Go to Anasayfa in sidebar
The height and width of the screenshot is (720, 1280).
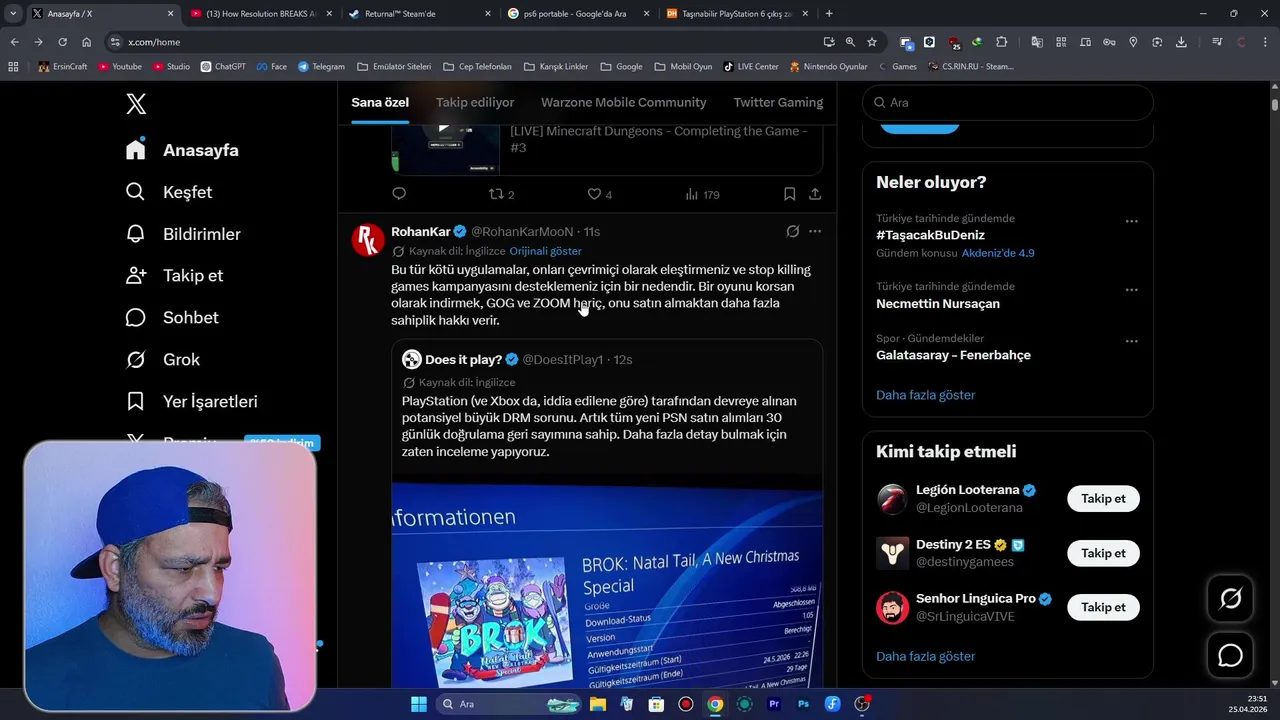click(182, 150)
